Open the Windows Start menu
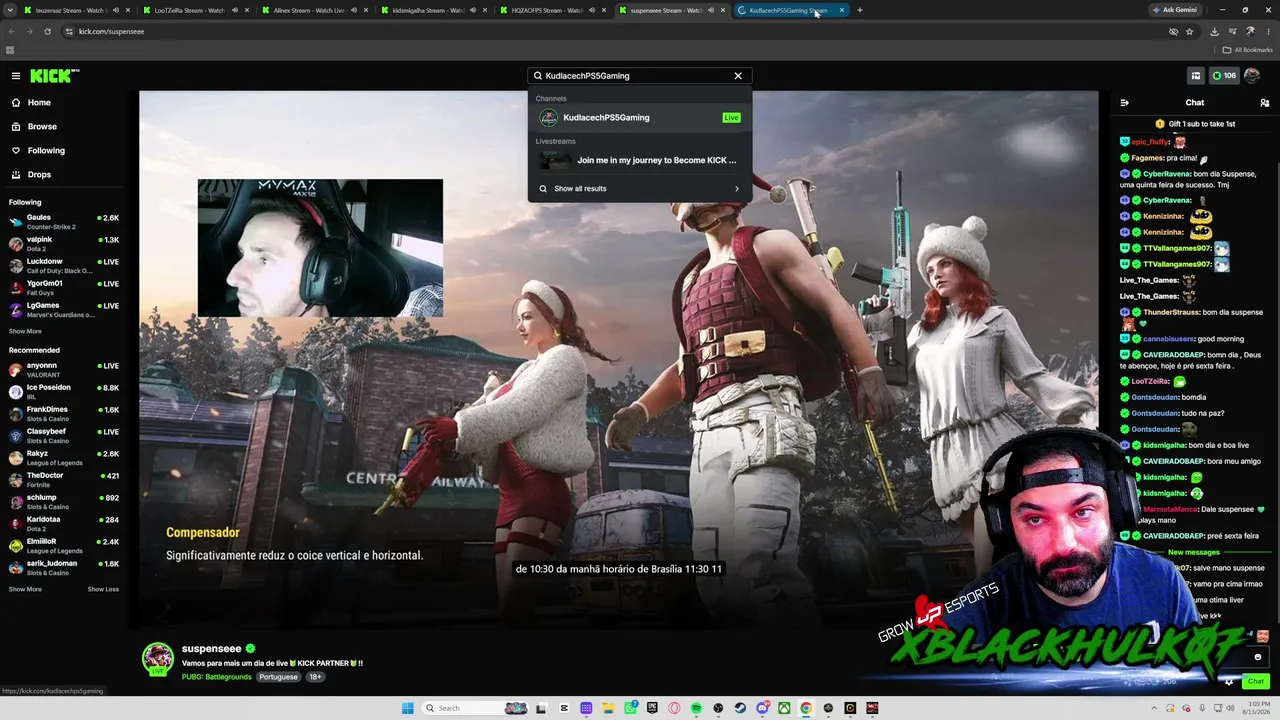Screen dimensions: 1280x720 click(x=407, y=708)
